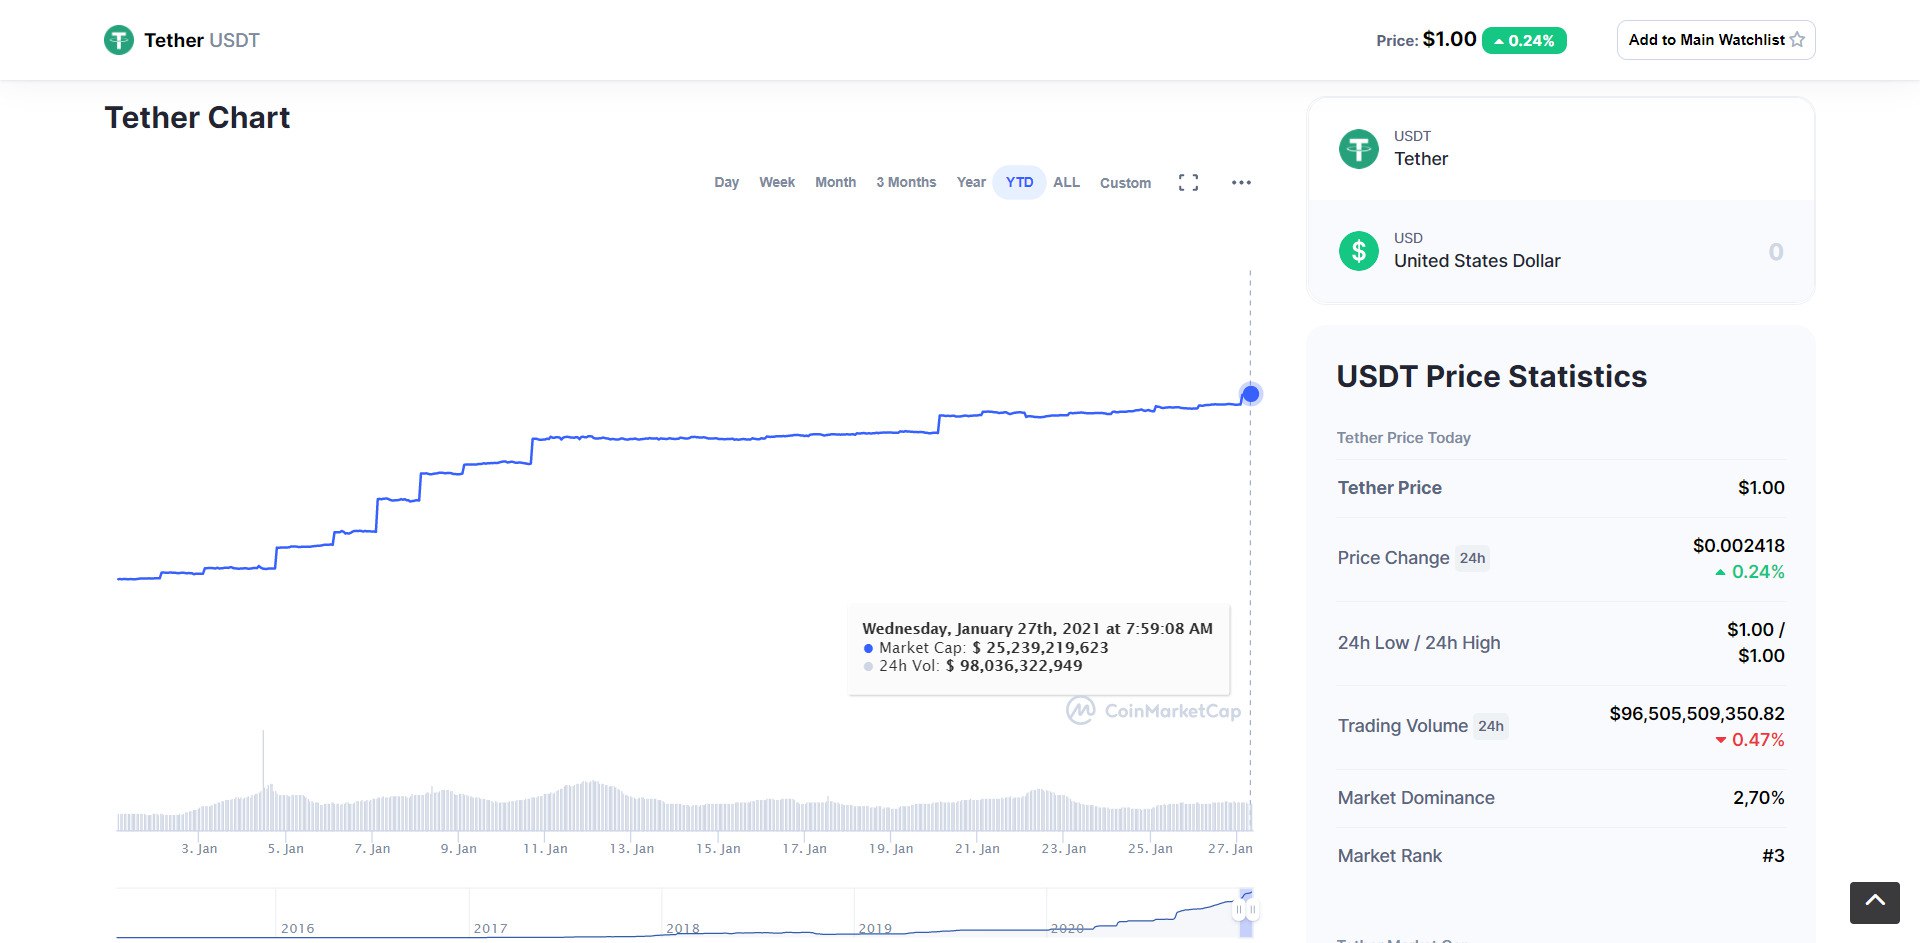Click the USDT Price Statistics heading
The width and height of the screenshot is (1920, 943).
tap(1491, 376)
